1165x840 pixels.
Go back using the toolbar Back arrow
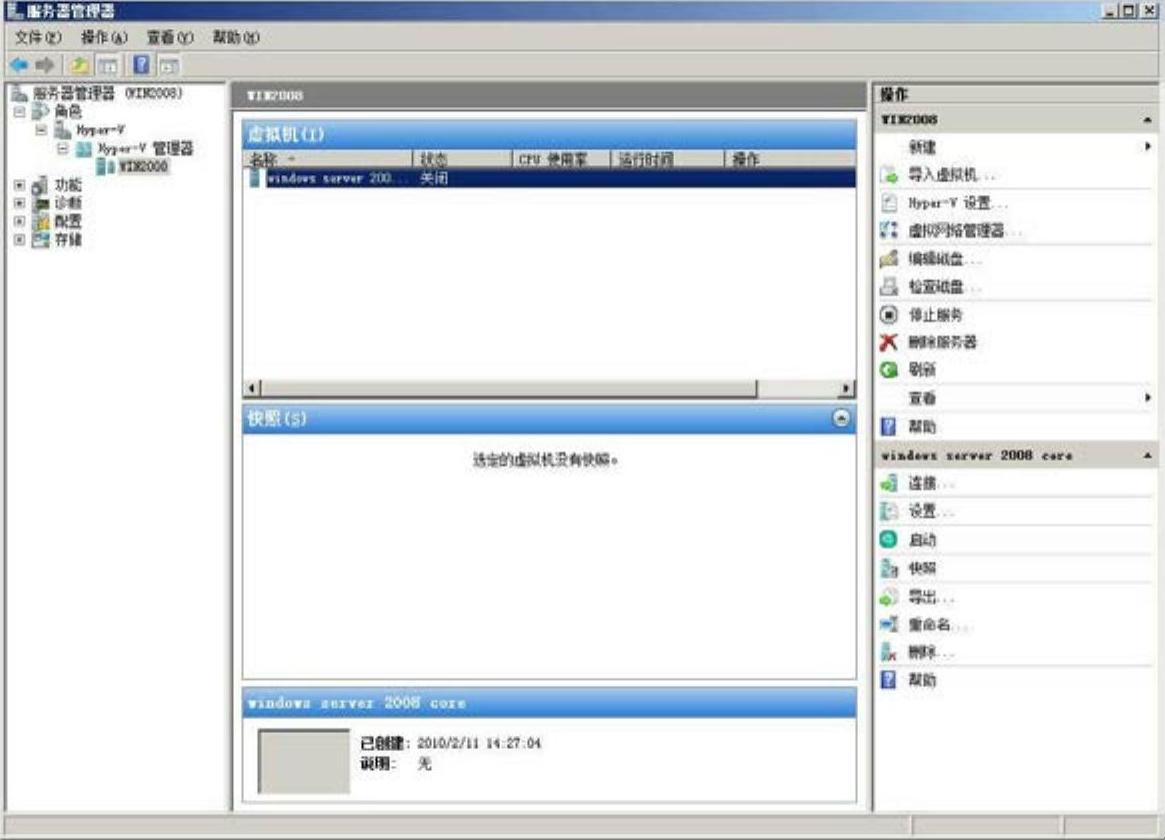tap(19, 65)
